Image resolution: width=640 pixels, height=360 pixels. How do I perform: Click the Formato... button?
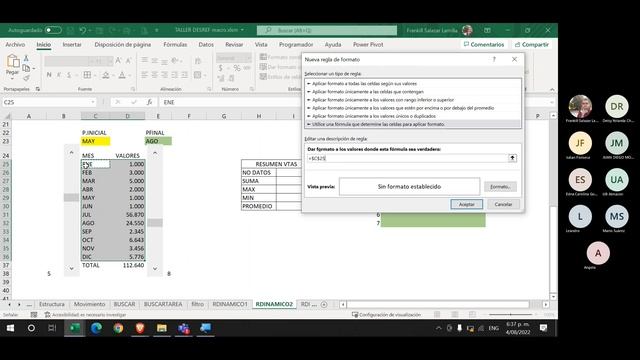(500, 187)
